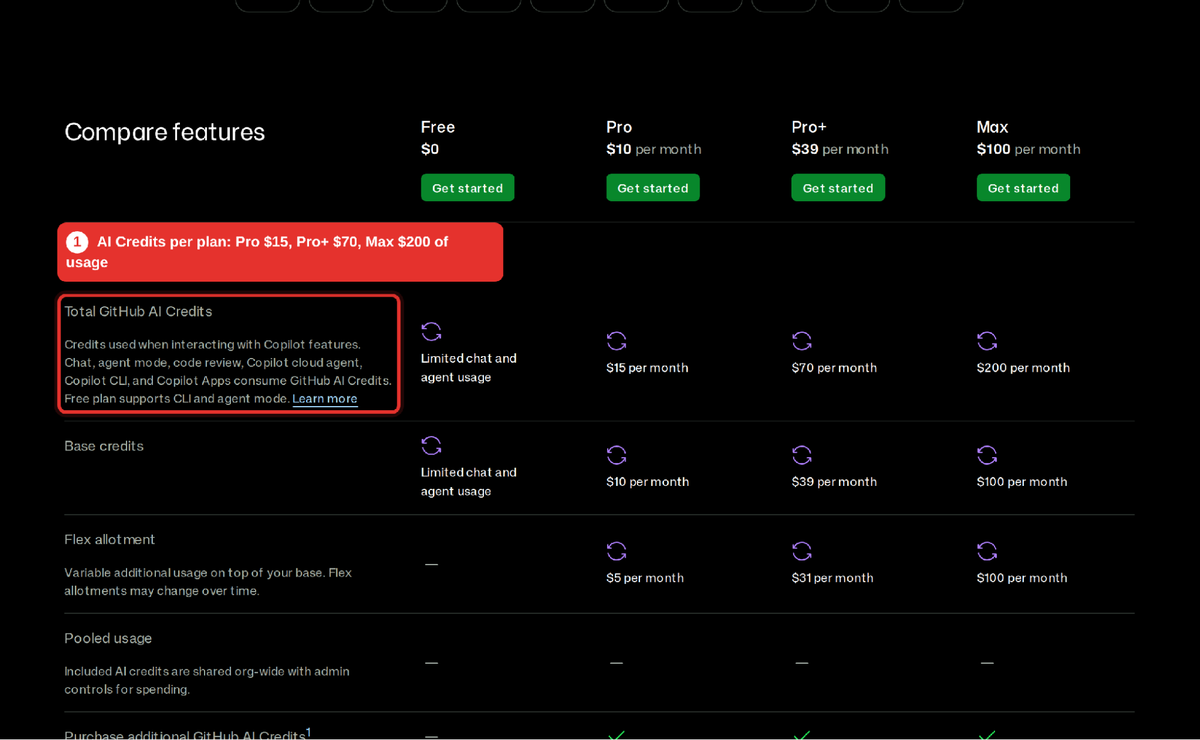Click the Pro+ plan name

tap(809, 127)
